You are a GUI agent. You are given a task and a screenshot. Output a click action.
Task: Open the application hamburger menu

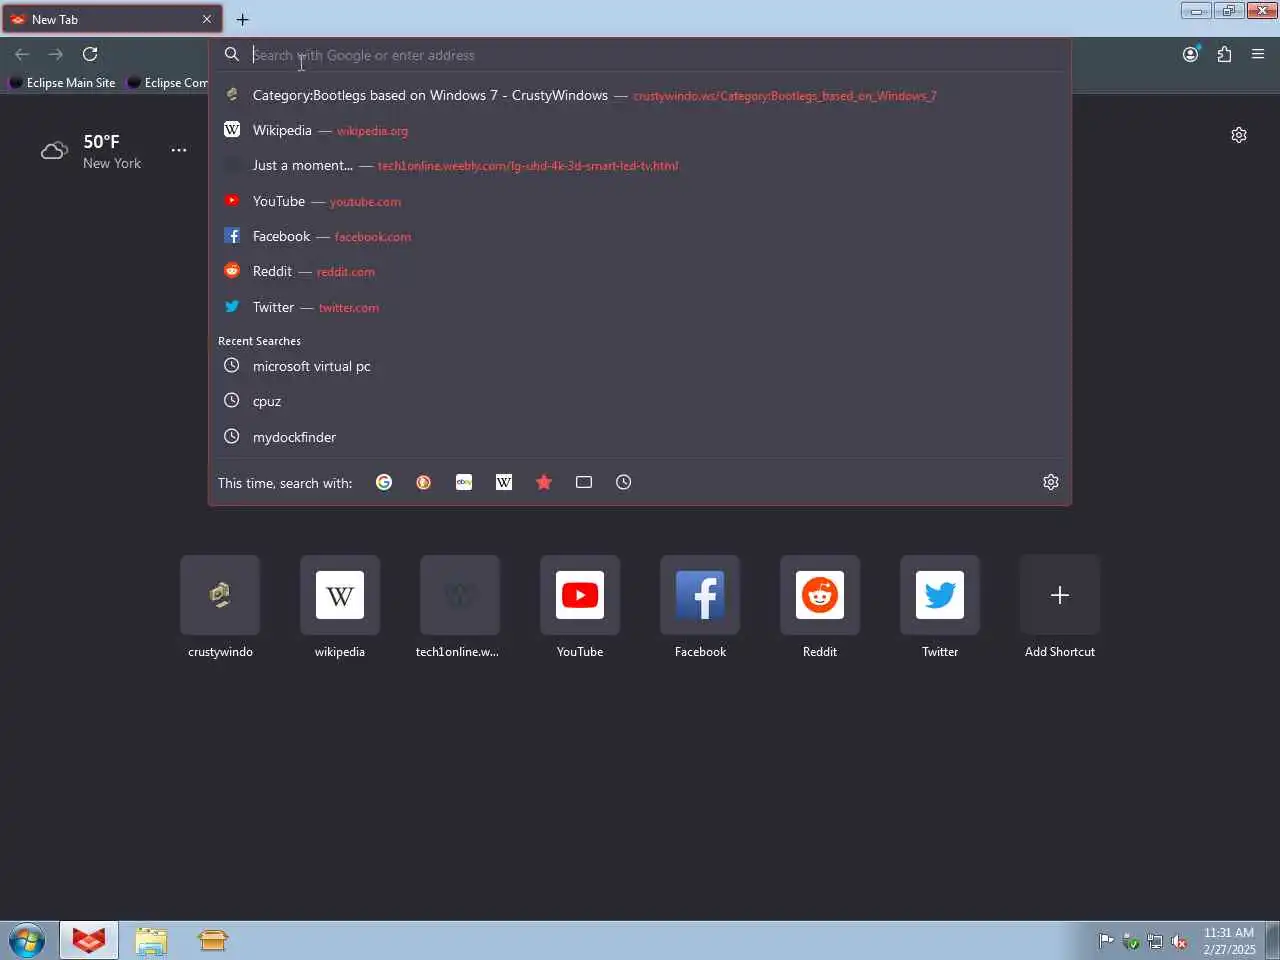tap(1258, 54)
